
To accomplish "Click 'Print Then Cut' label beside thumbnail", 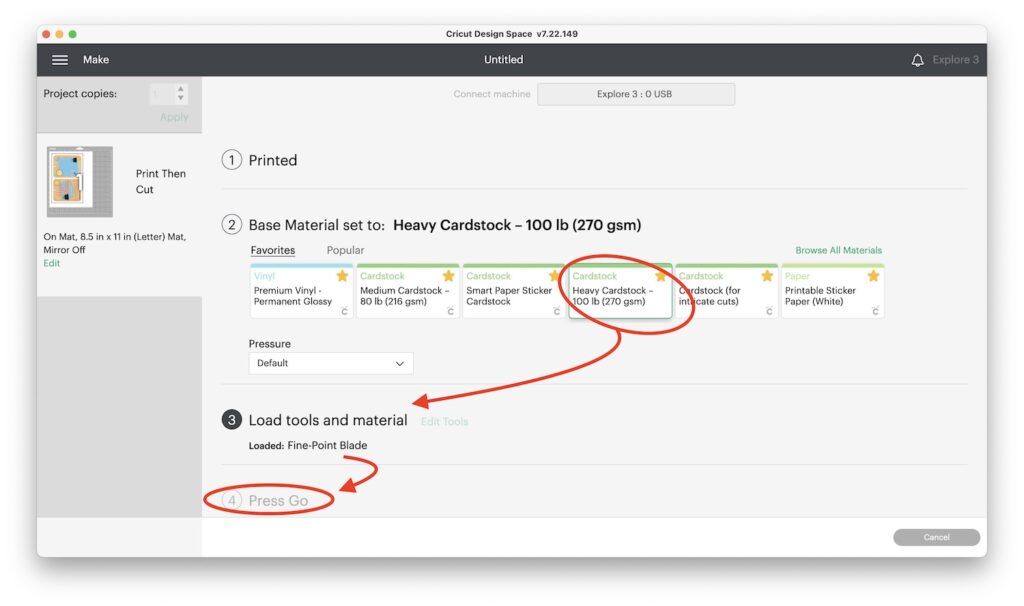I will point(161,182).
